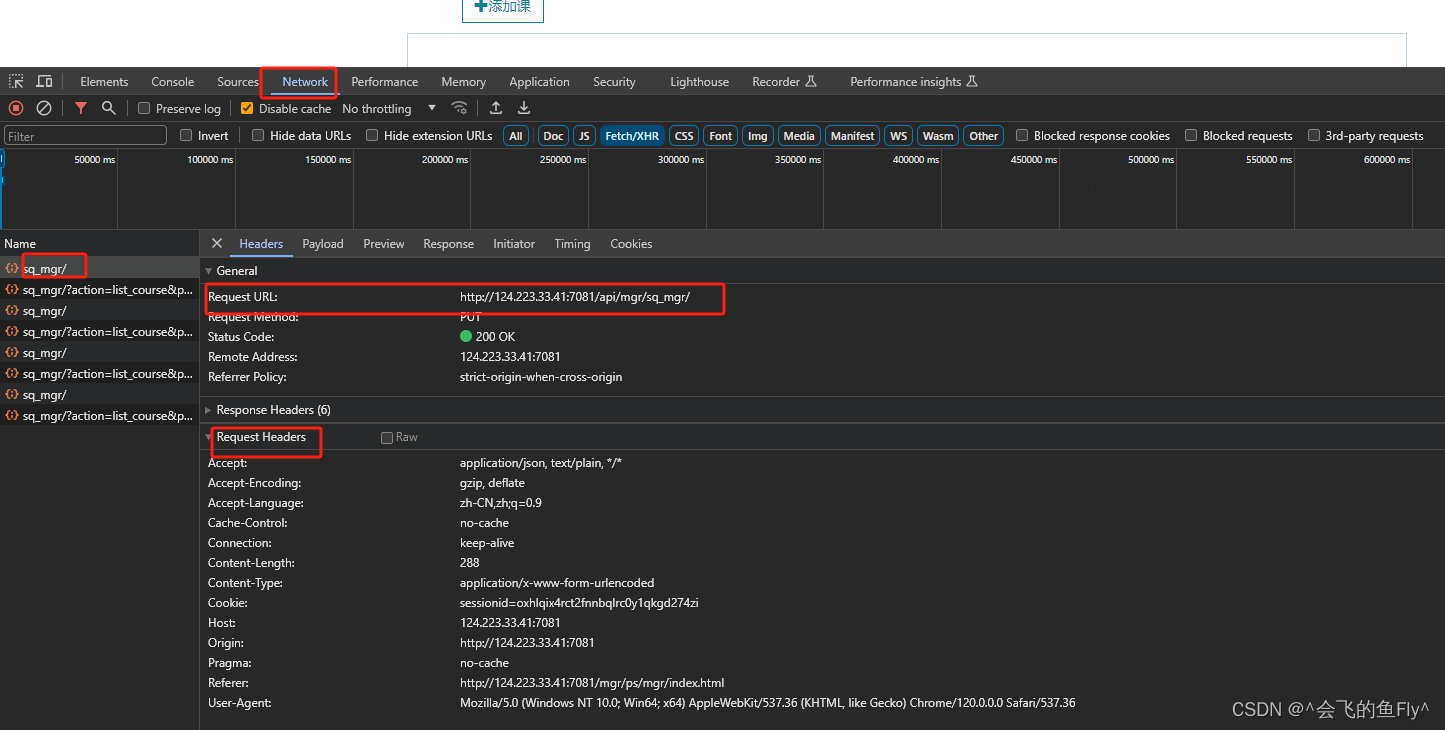
Task: Check Blocked requests
Action: (x=1191, y=135)
